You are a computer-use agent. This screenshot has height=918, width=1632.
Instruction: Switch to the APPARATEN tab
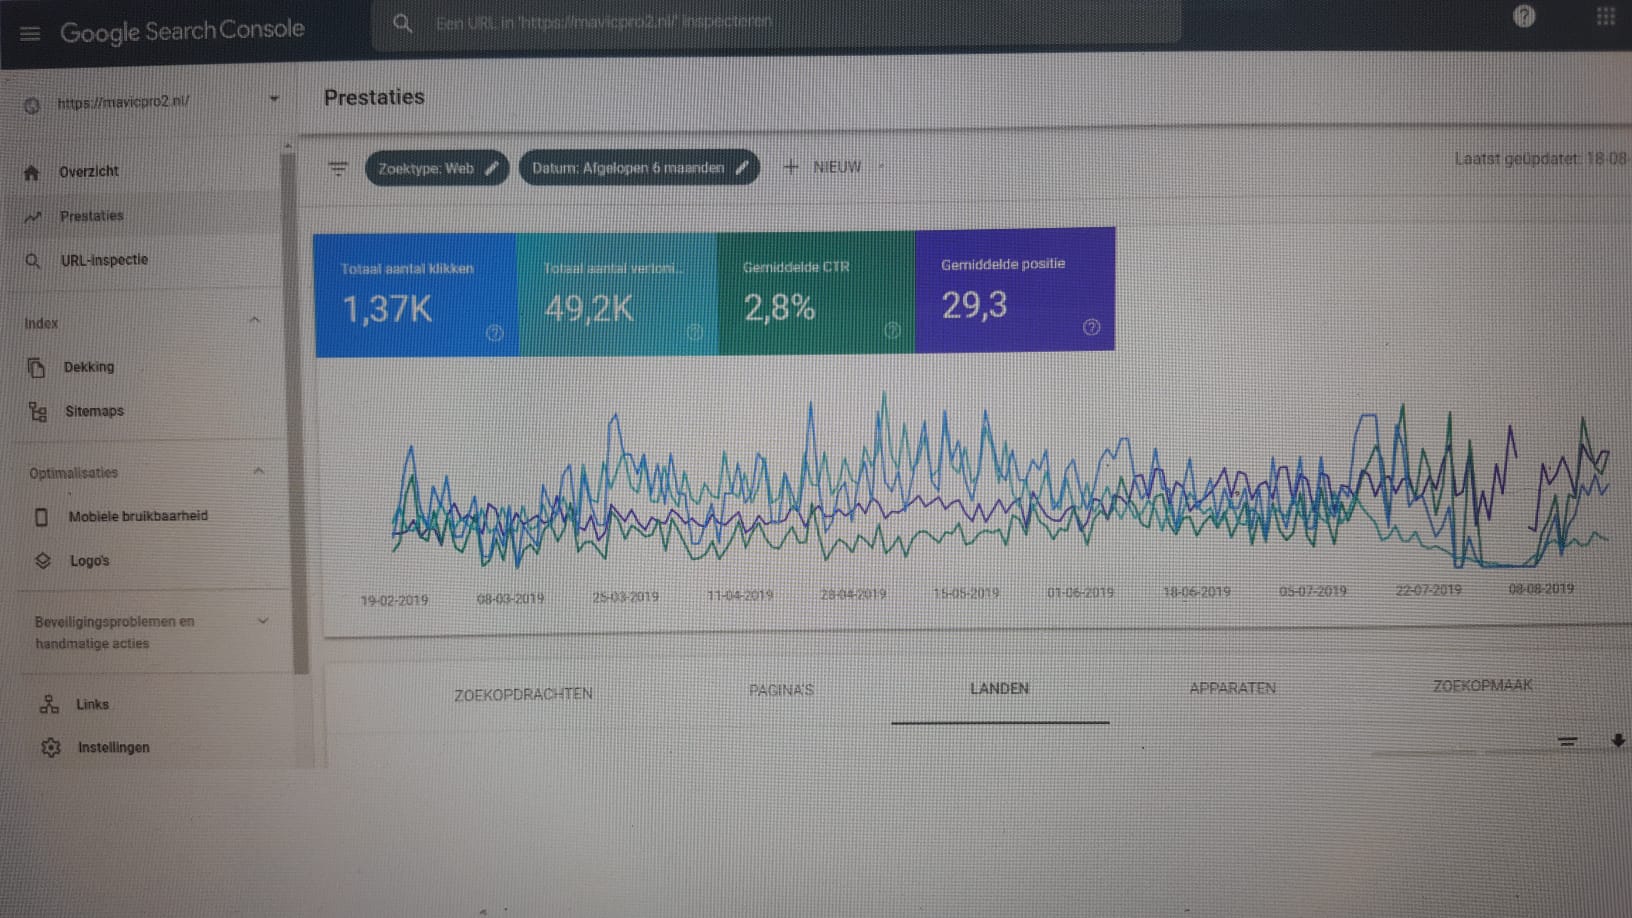[1232, 688]
